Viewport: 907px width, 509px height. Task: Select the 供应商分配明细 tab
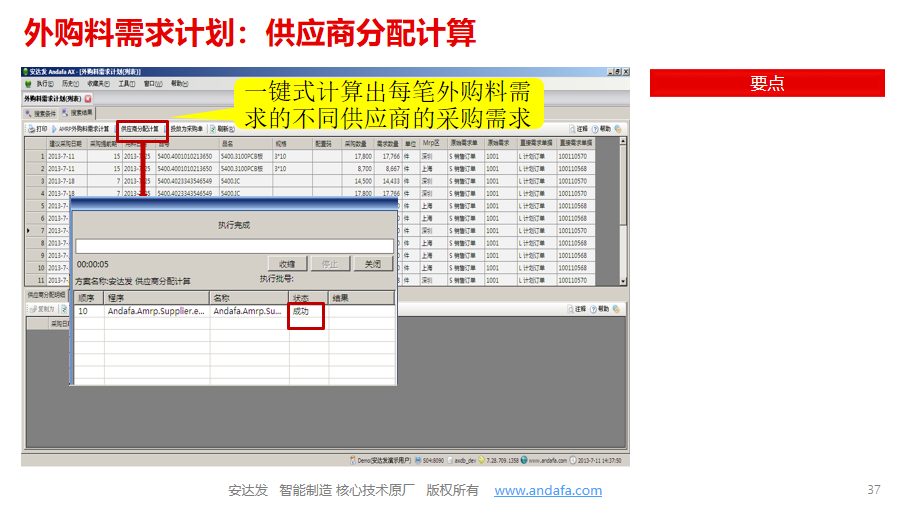(x=45, y=295)
